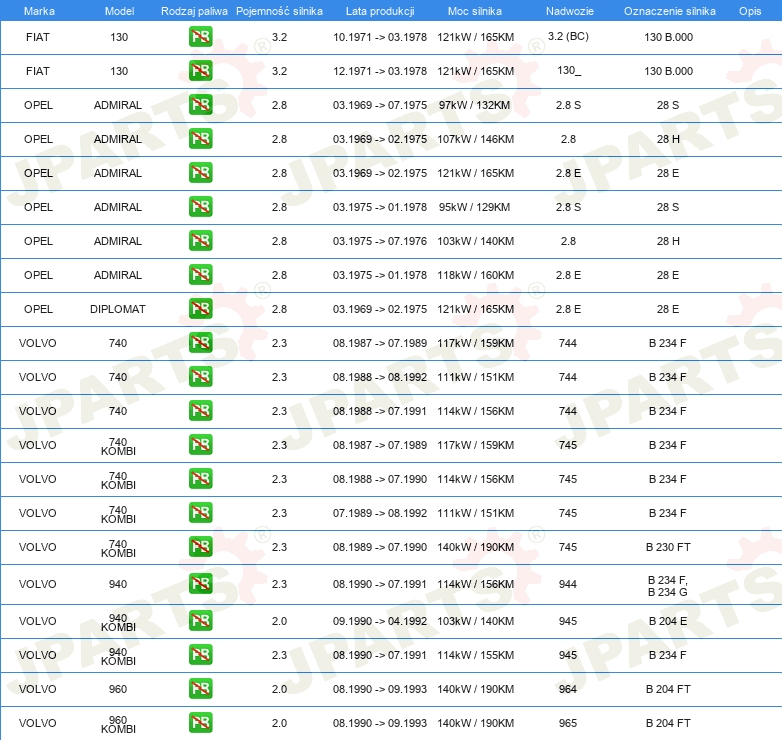The image size is (782, 740).
Task: Click the fuel icon in the Volvo 960 KOMBI 965 row
Action: (200, 723)
